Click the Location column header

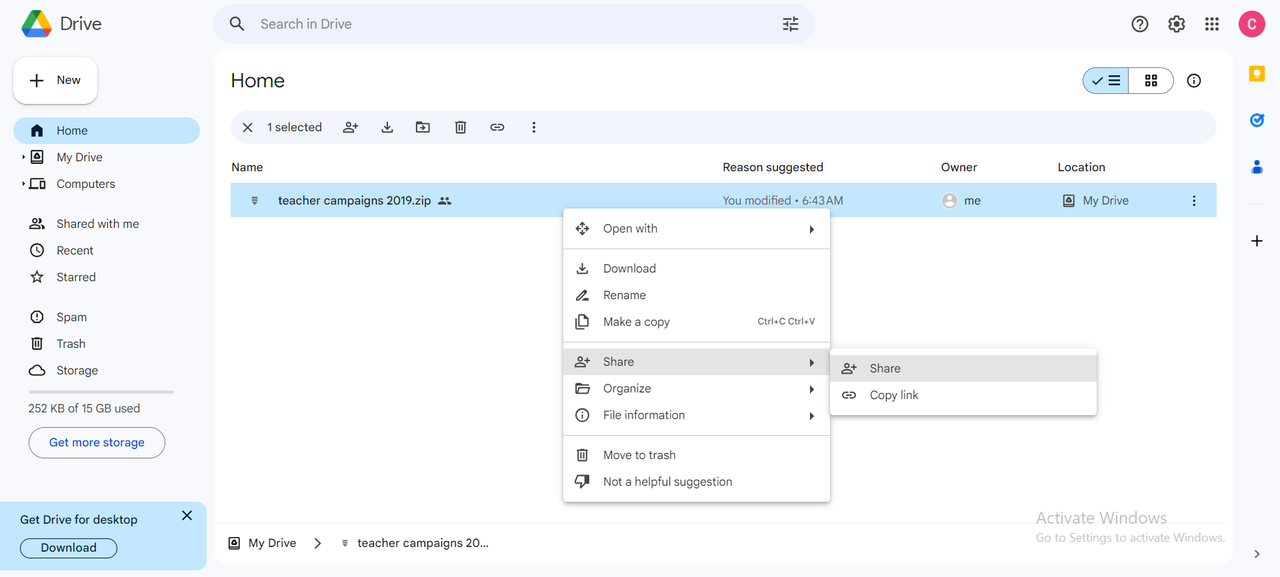coord(1082,167)
